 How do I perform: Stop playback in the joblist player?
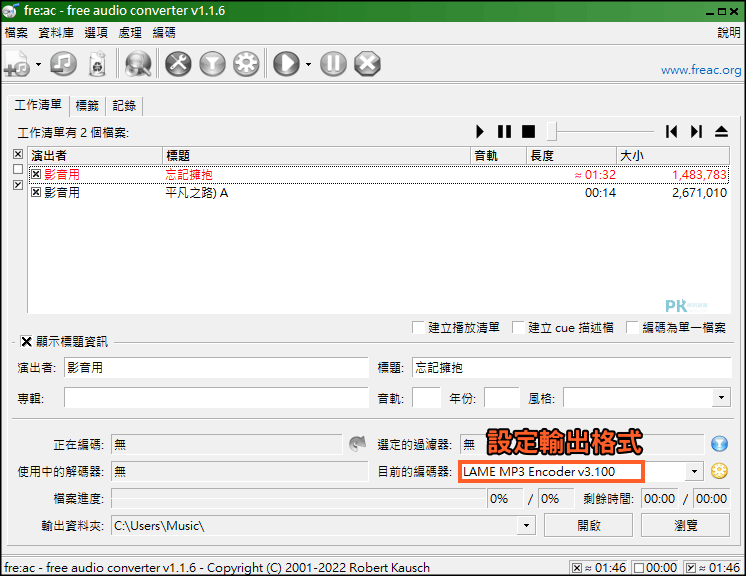click(529, 131)
